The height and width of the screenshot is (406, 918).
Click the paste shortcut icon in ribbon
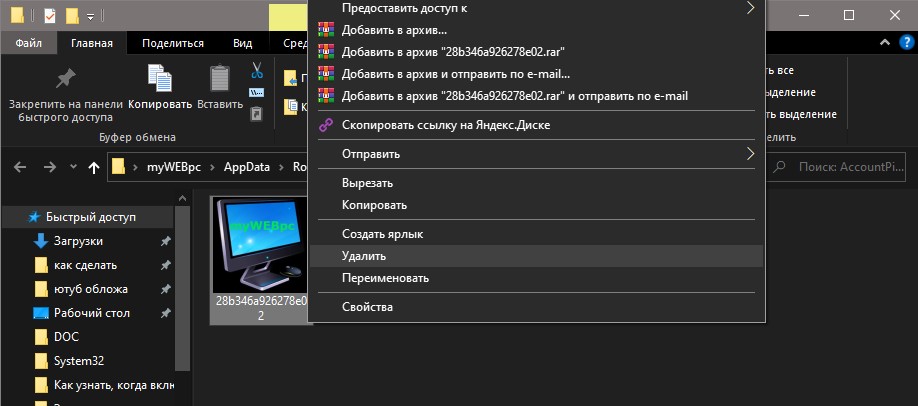(256, 113)
